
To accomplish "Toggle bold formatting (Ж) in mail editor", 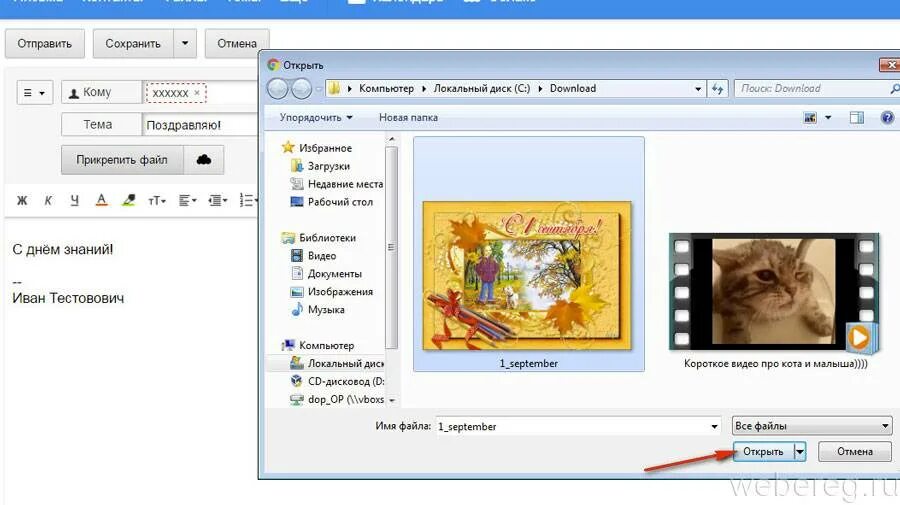I will pyautogui.click(x=22, y=200).
